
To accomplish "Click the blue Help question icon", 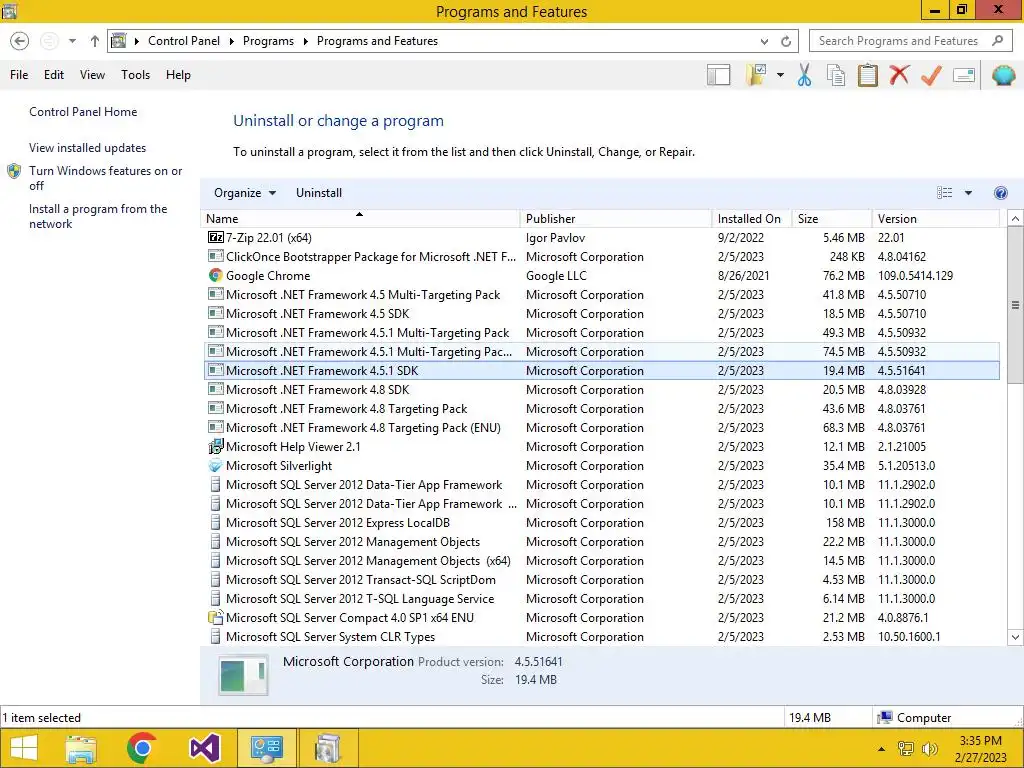I will point(1000,193).
